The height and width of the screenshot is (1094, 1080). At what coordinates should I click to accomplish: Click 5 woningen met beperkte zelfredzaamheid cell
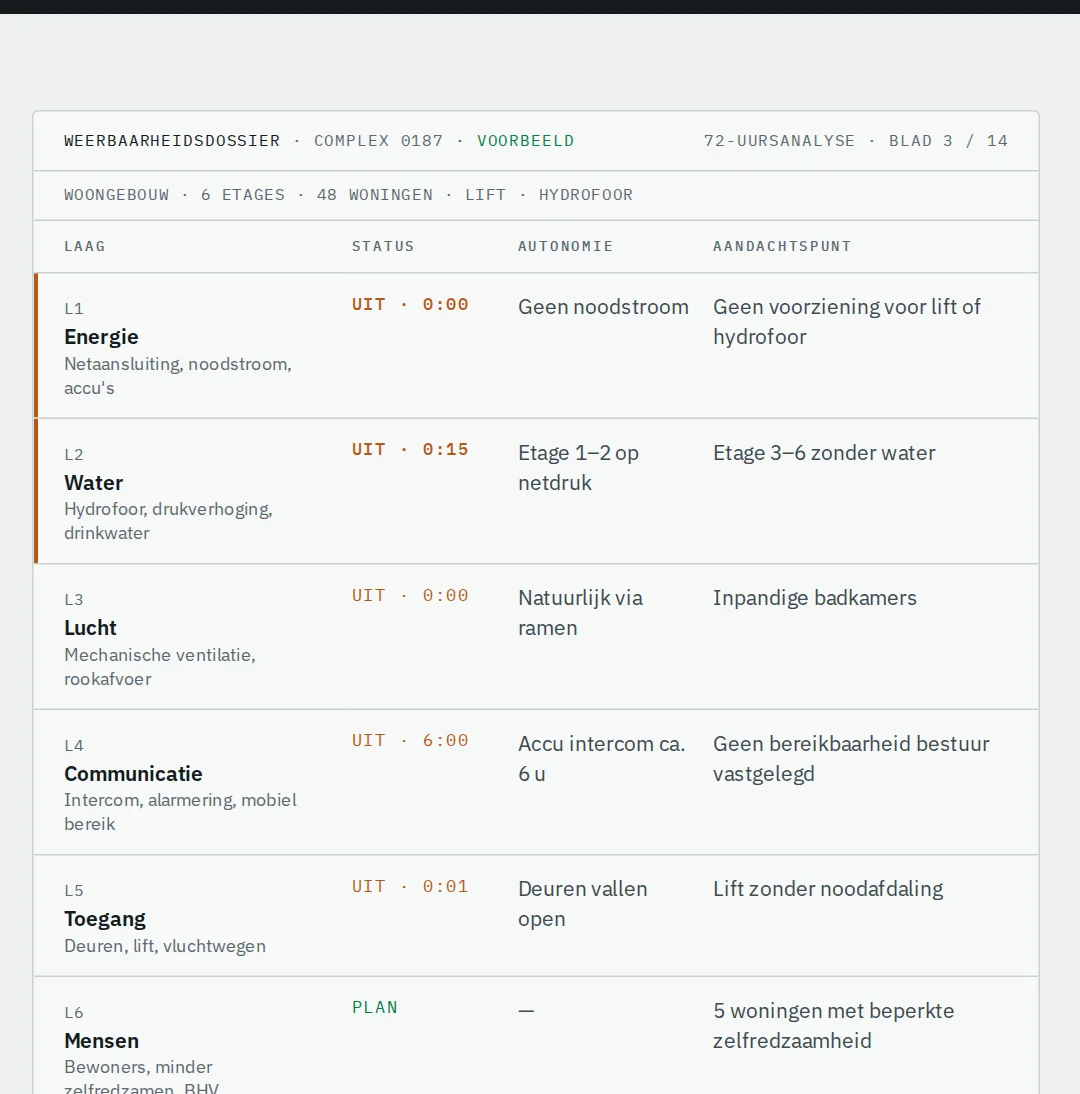click(834, 1026)
